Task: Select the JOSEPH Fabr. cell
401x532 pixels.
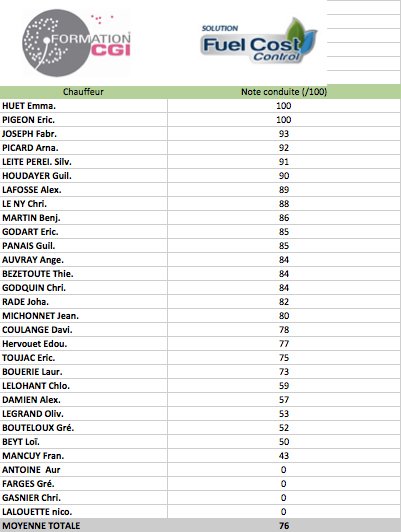Action: coord(83,134)
